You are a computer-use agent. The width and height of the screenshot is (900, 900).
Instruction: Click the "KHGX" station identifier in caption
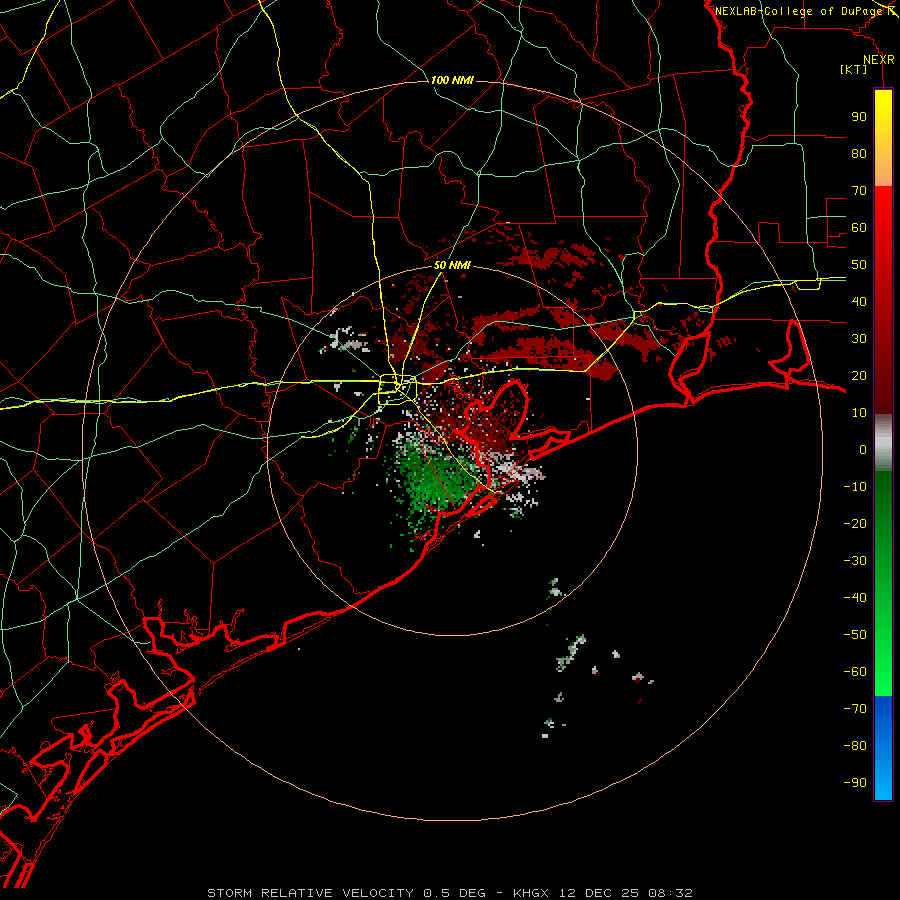coord(531,893)
